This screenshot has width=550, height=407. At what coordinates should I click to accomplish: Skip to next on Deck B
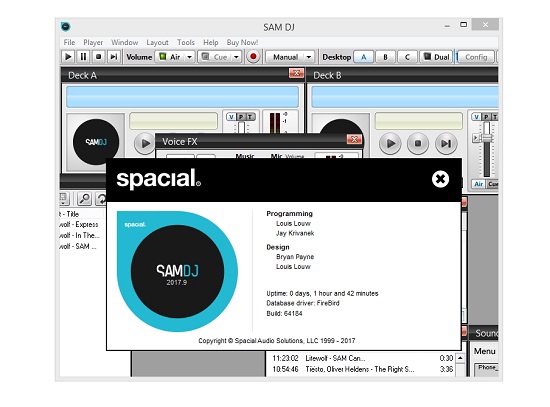coord(446,143)
